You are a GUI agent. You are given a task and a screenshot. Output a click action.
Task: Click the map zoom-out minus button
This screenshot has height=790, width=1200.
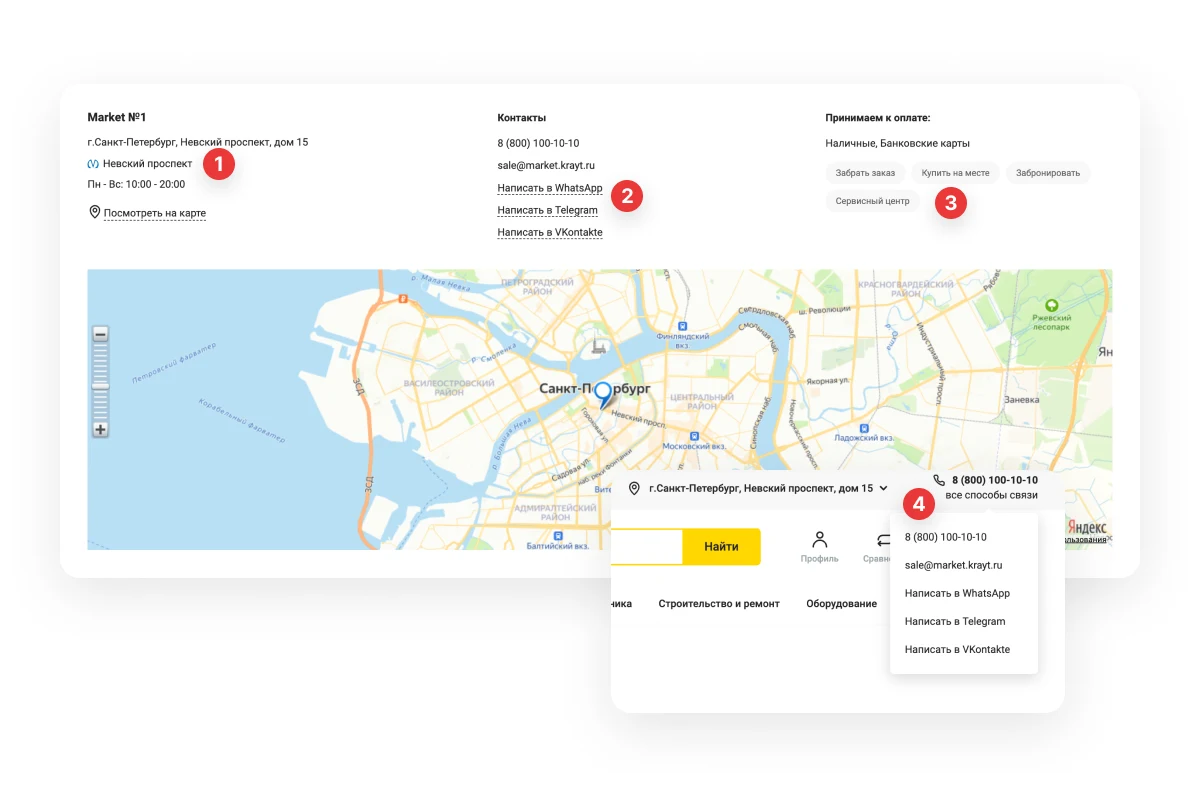[x=100, y=334]
